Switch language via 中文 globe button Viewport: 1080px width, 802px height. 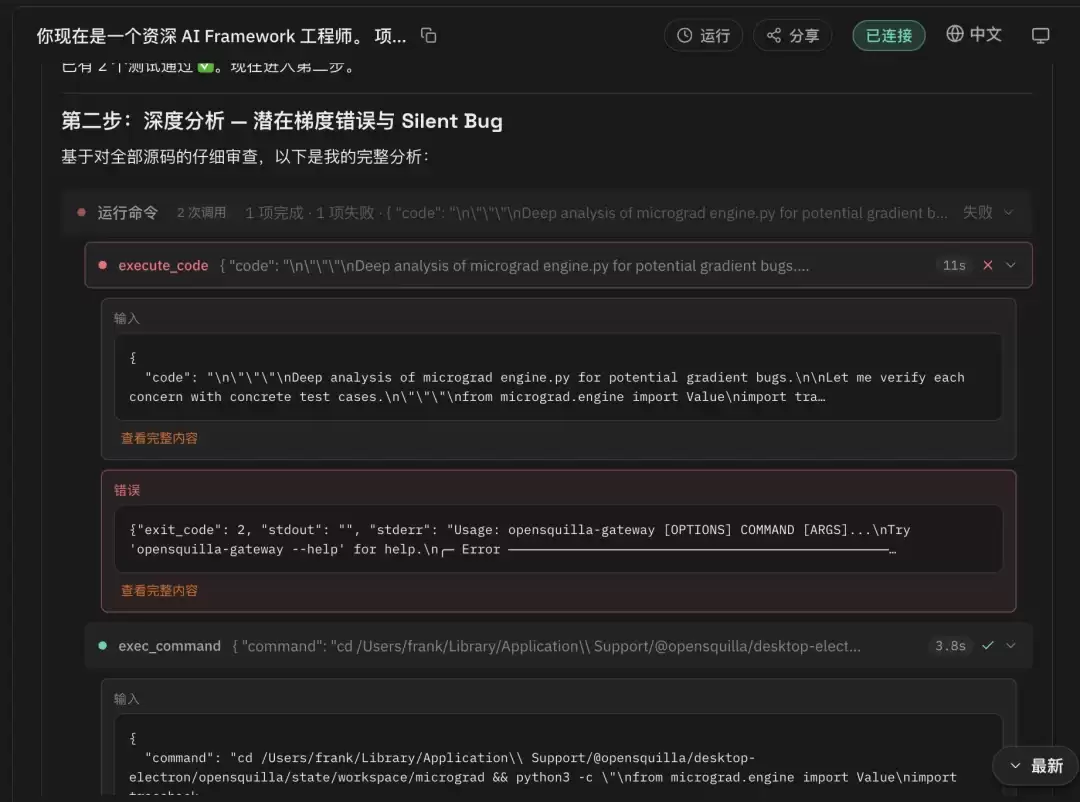pyautogui.click(x=974, y=34)
